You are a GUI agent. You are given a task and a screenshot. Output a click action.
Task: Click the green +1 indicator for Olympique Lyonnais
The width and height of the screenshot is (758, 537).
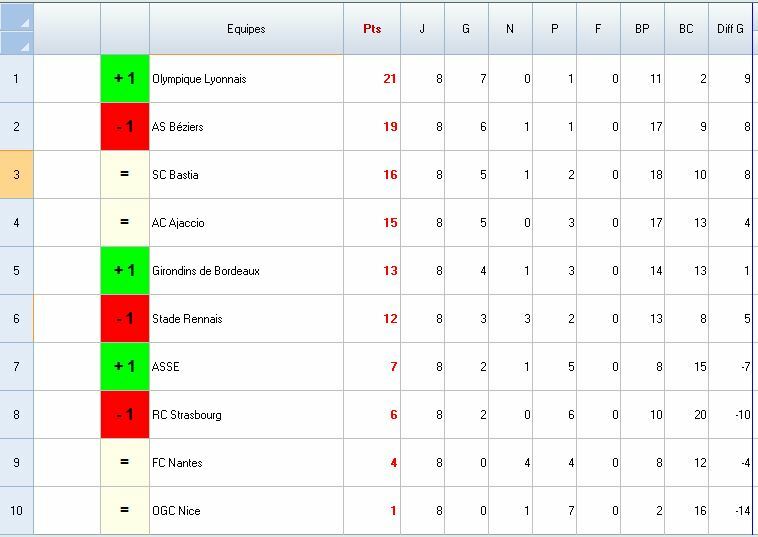coord(125,79)
